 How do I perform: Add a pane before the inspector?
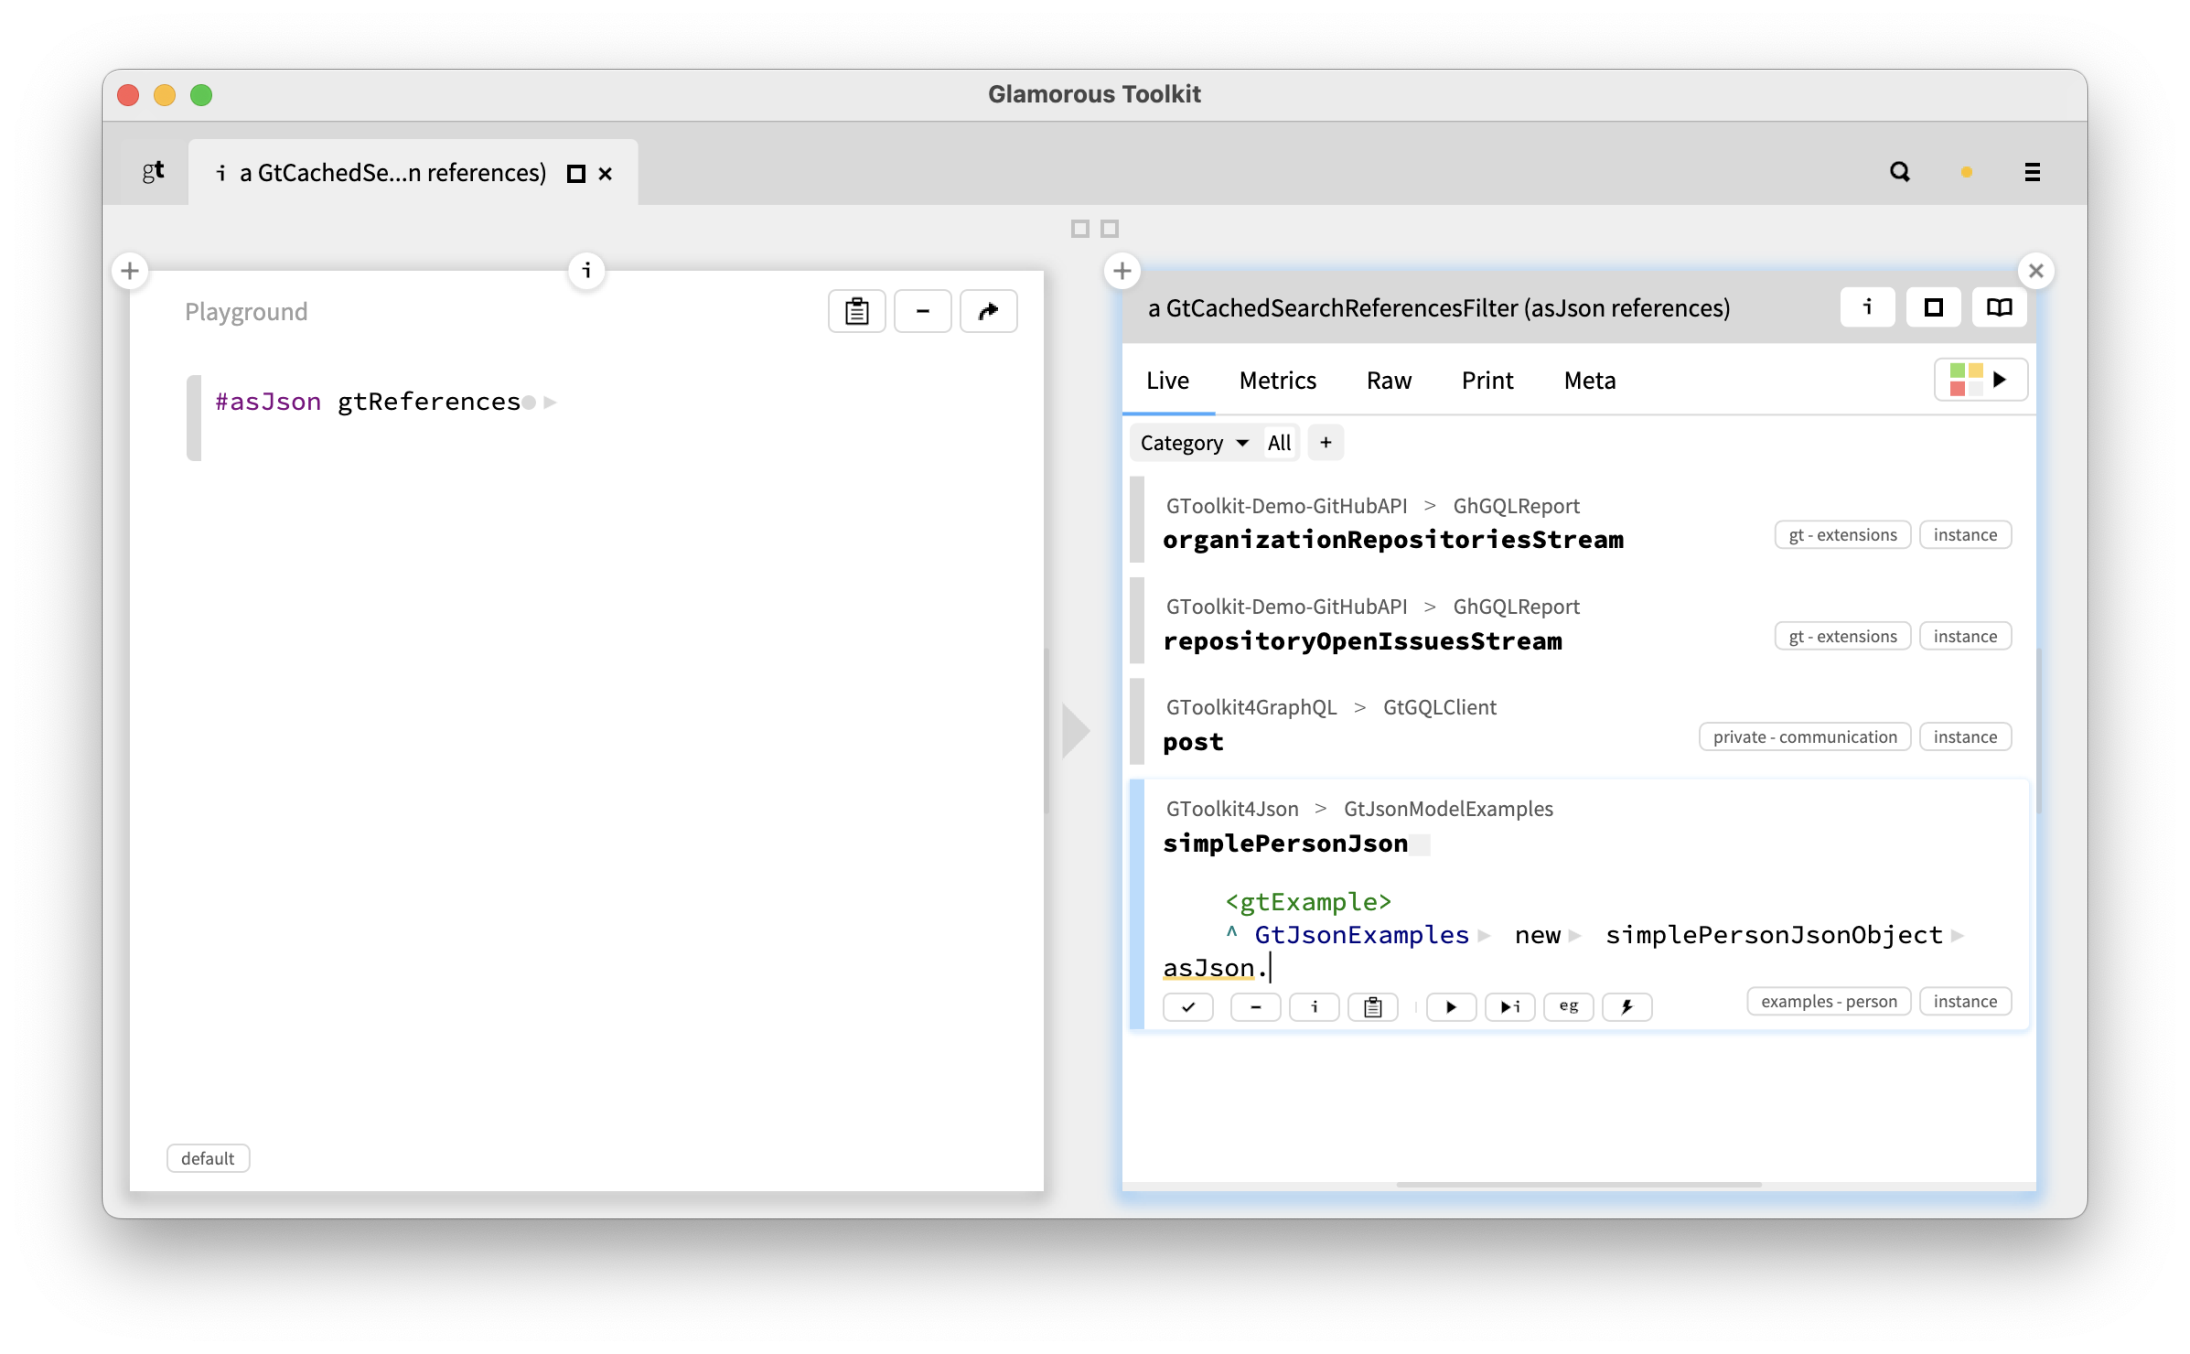(1122, 270)
